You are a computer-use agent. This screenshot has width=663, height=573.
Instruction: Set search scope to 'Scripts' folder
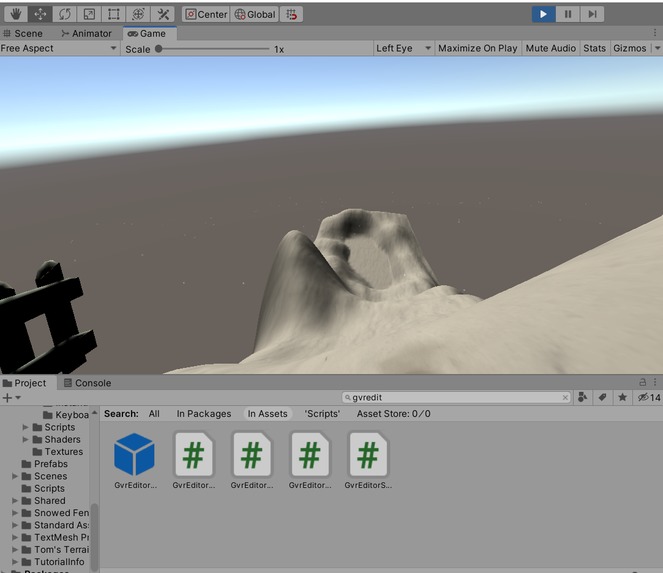point(322,414)
